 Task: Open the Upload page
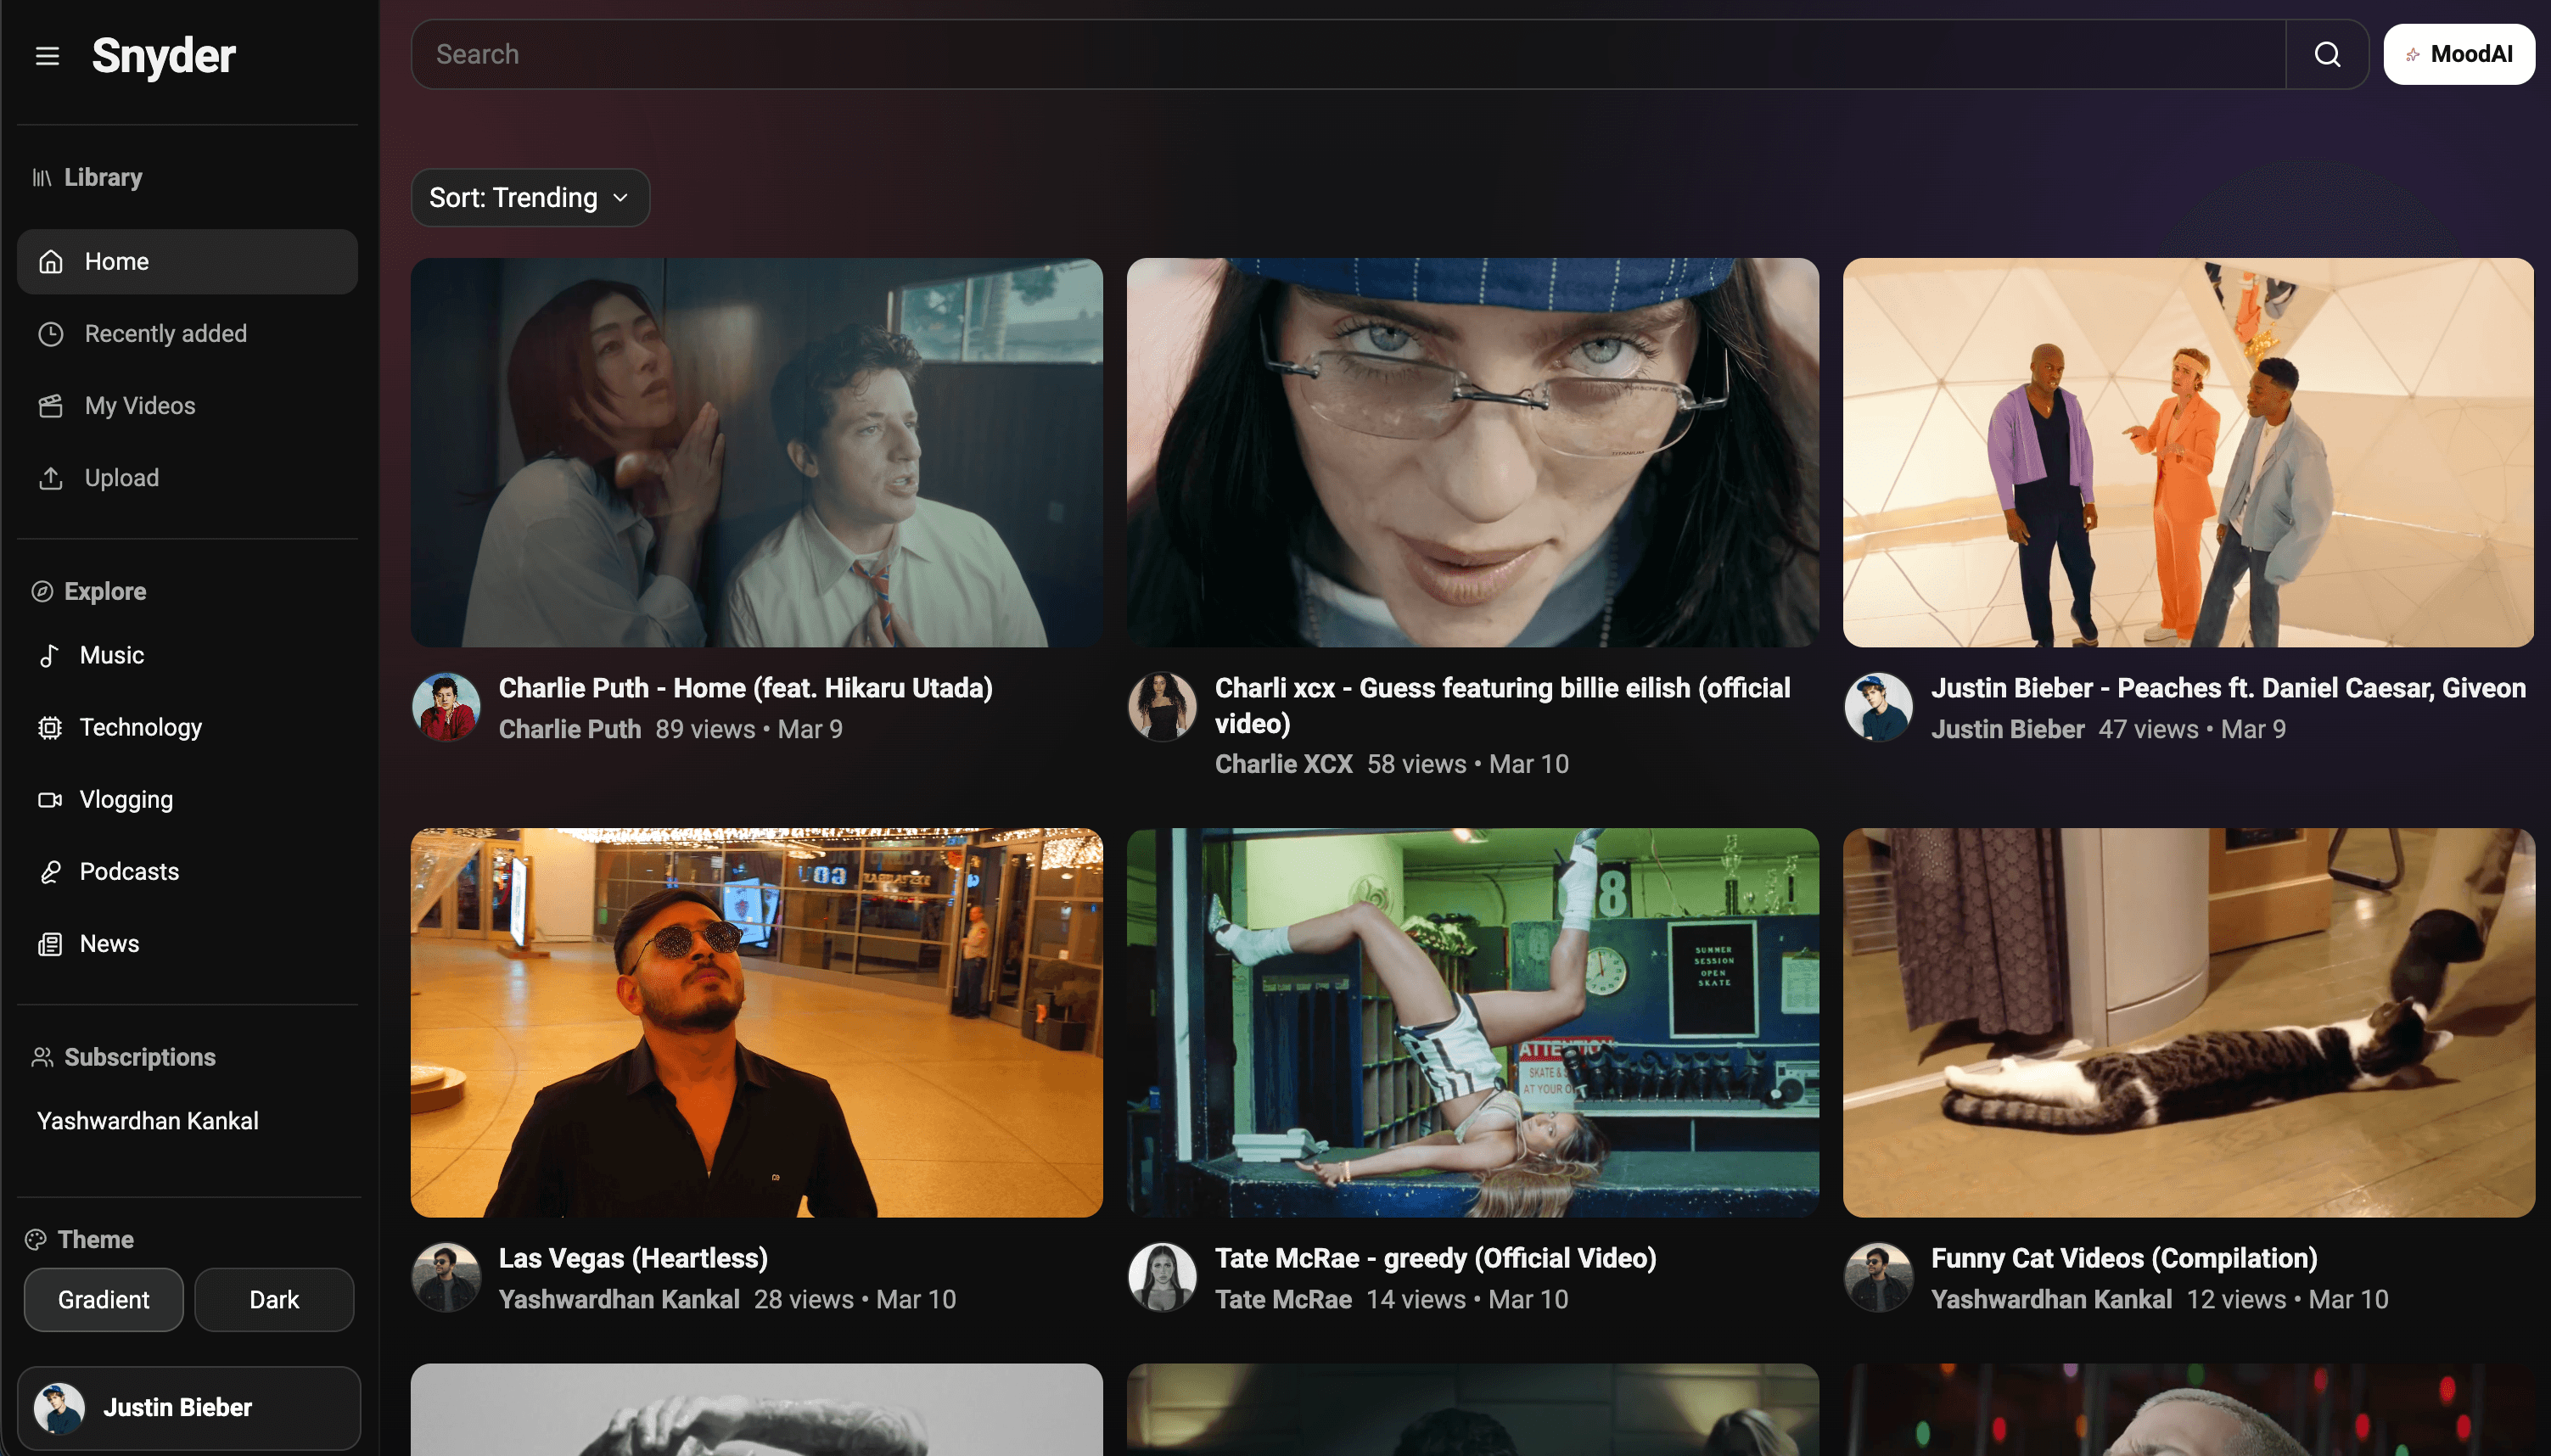[x=187, y=478]
